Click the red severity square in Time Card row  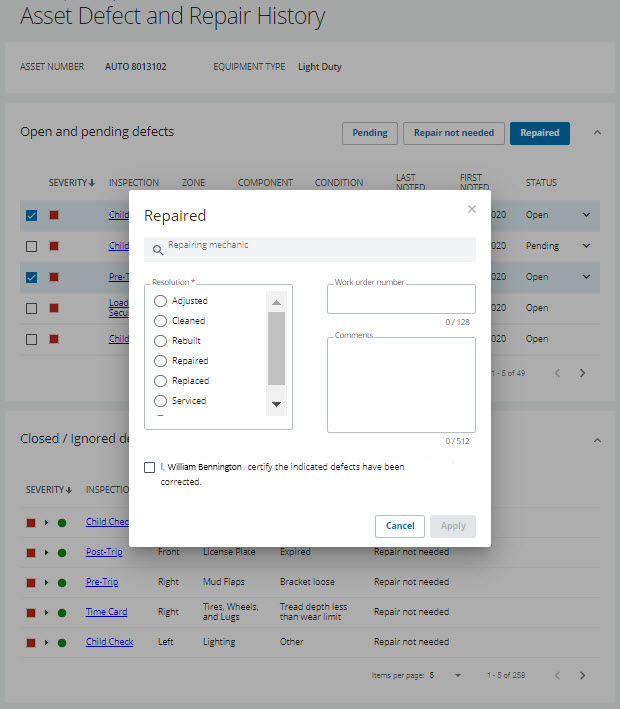tap(31, 613)
